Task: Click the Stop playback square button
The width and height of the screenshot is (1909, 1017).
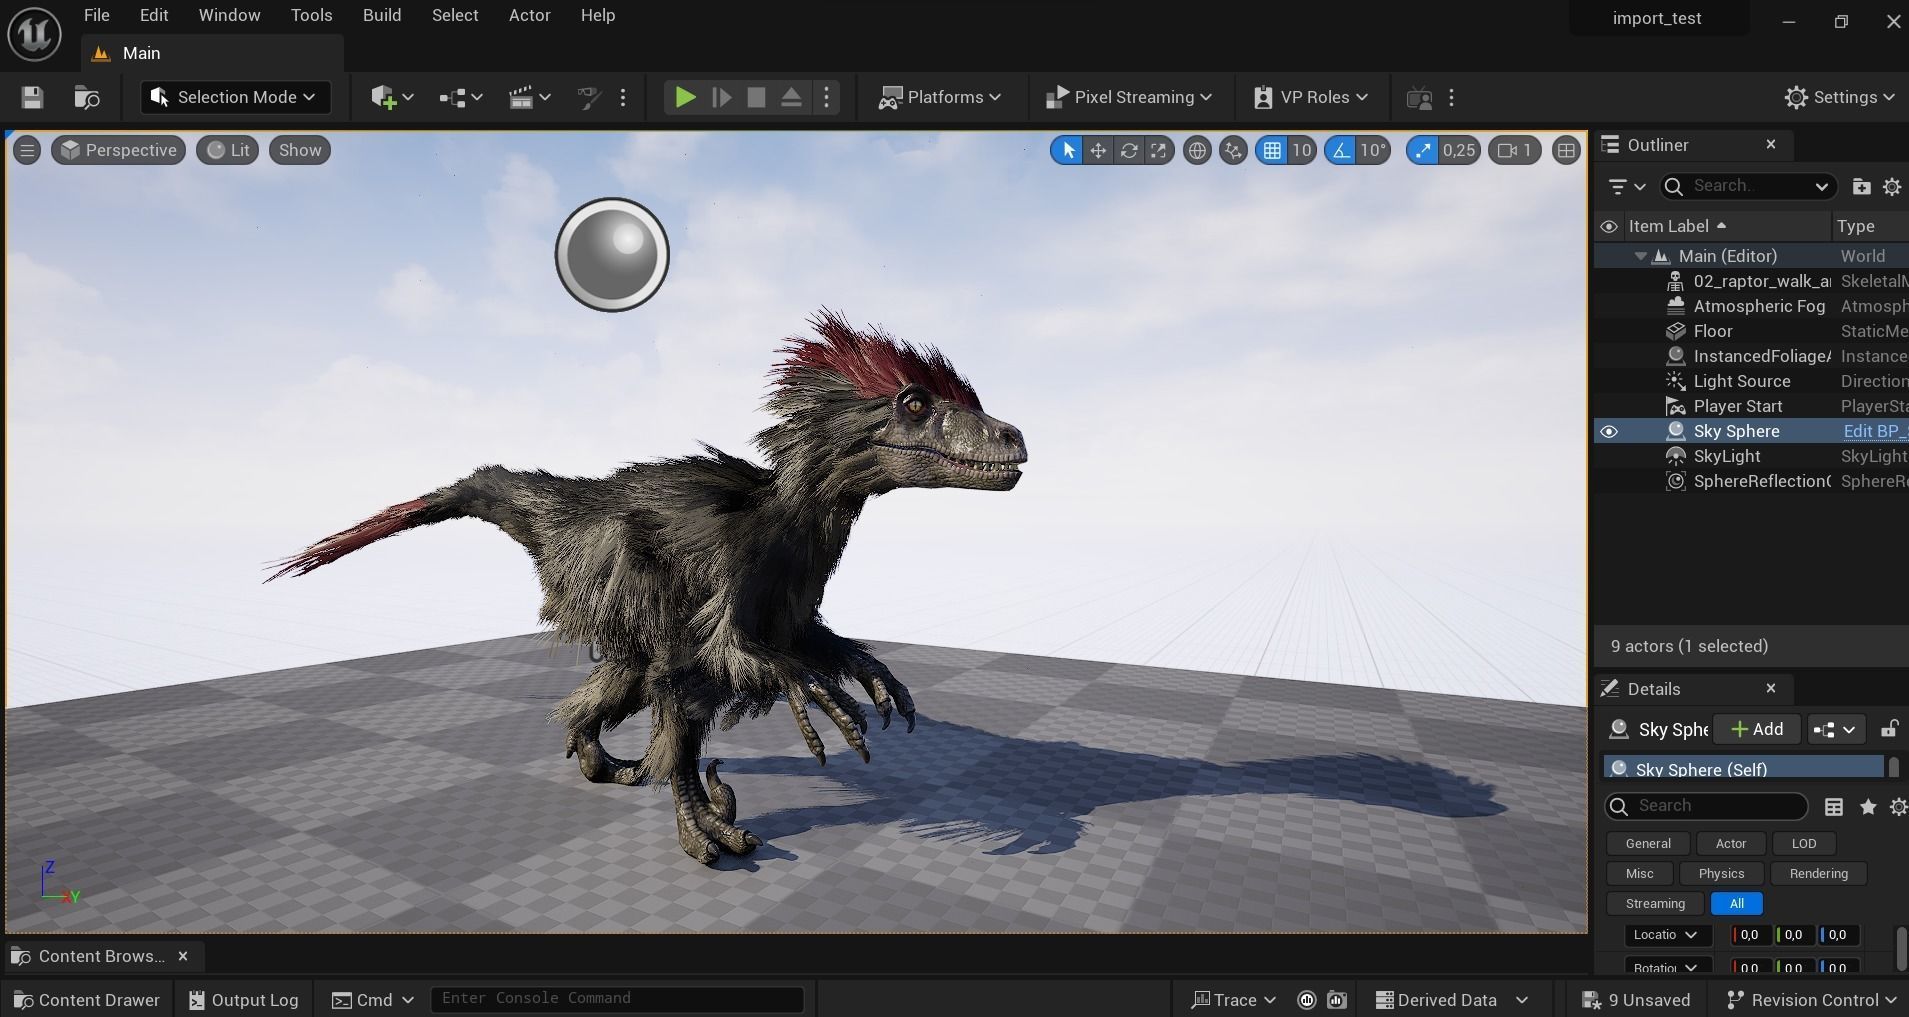Action: click(756, 97)
